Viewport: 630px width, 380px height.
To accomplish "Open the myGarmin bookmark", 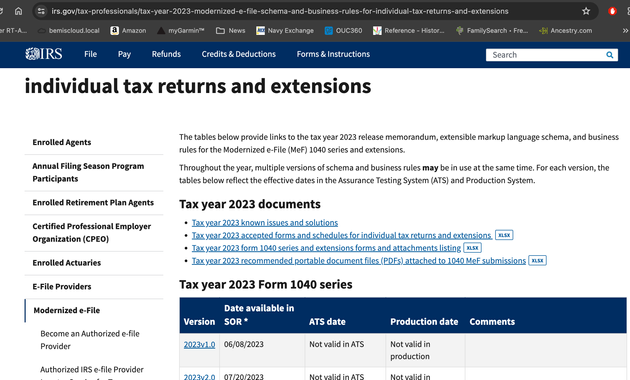I will pyautogui.click(x=181, y=31).
